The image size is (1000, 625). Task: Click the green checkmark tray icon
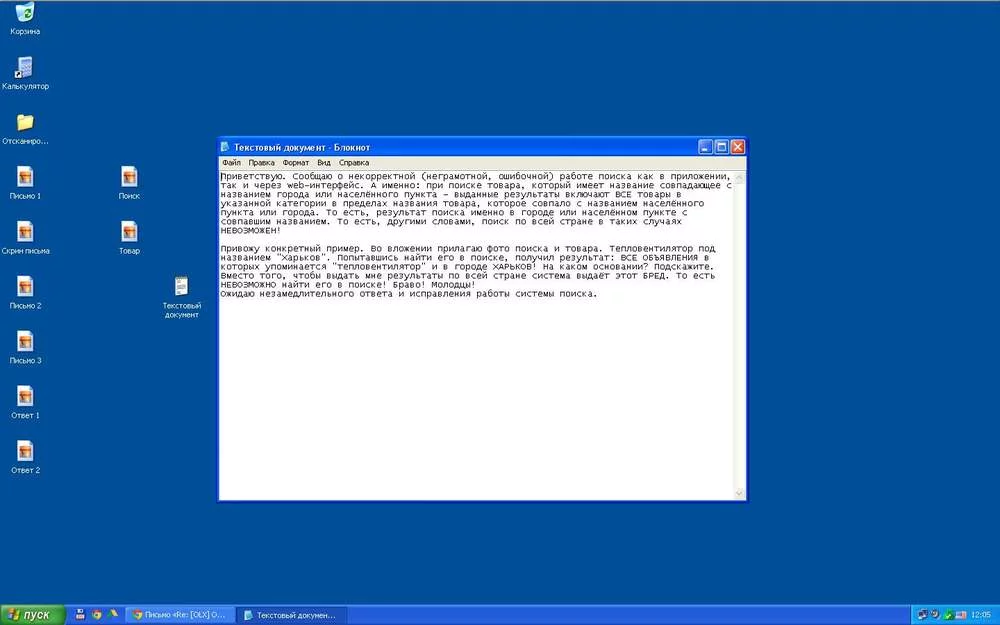(x=948, y=615)
